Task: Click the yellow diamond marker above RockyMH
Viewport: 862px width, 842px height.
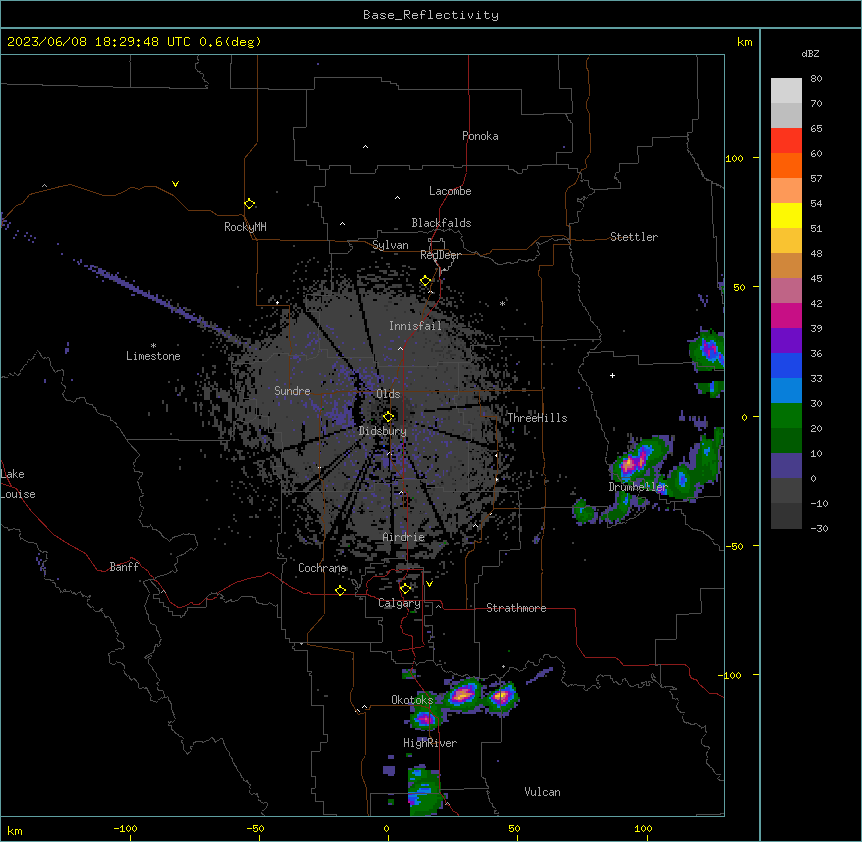Action: (x=250, y=204)
